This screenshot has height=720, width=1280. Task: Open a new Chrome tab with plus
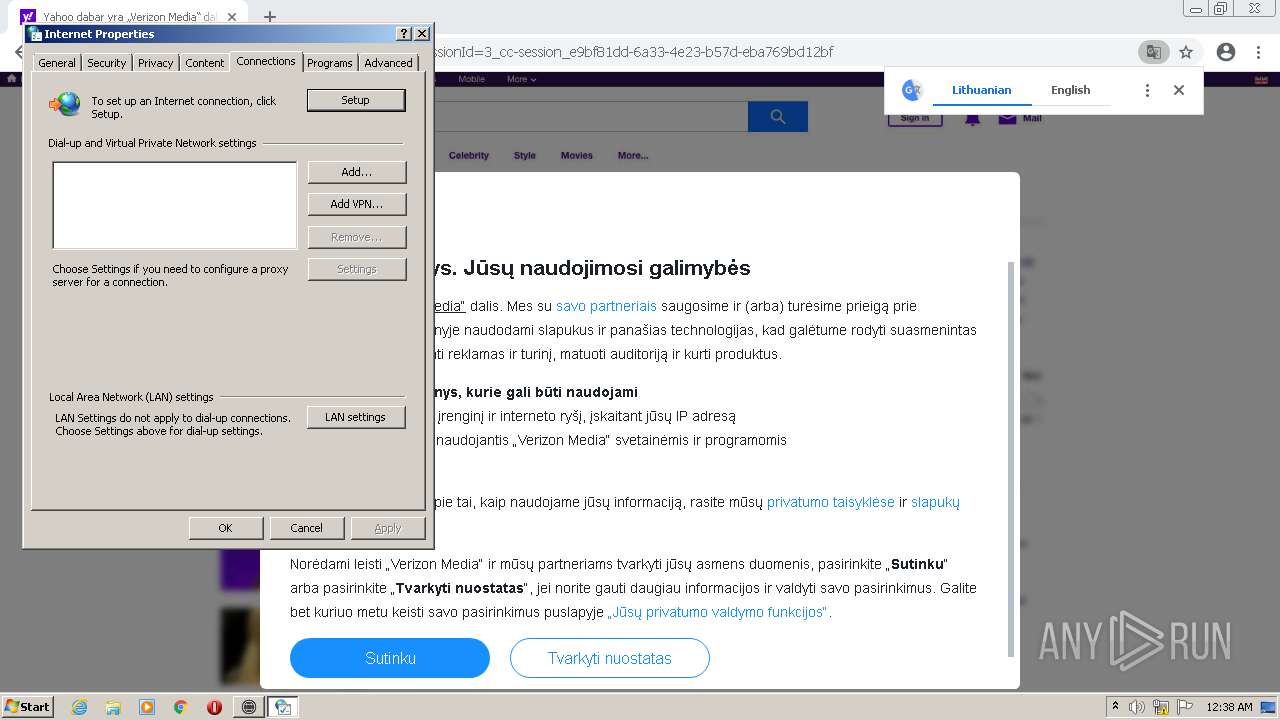pos(269,17)
